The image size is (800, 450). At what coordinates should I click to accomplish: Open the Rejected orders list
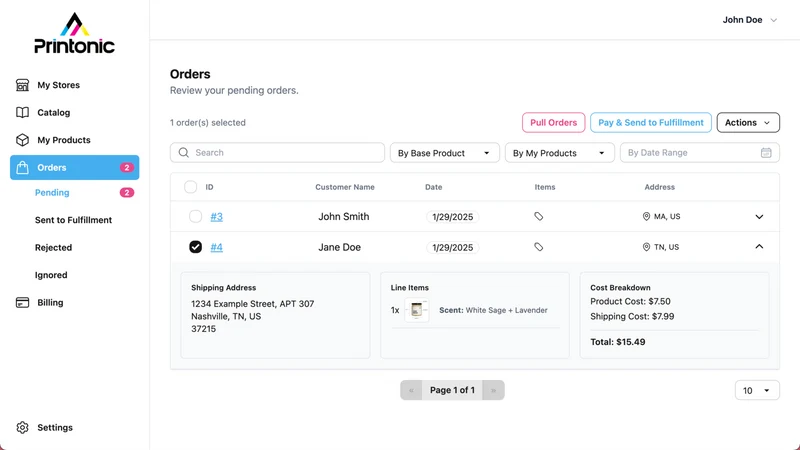(x=54, y=247)
